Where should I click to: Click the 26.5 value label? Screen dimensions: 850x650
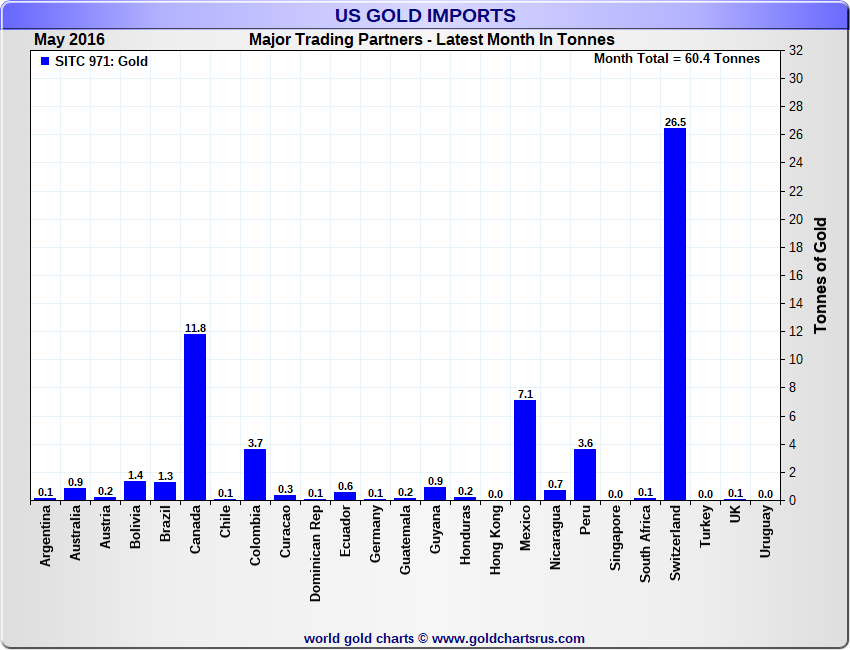coord(675,122)
